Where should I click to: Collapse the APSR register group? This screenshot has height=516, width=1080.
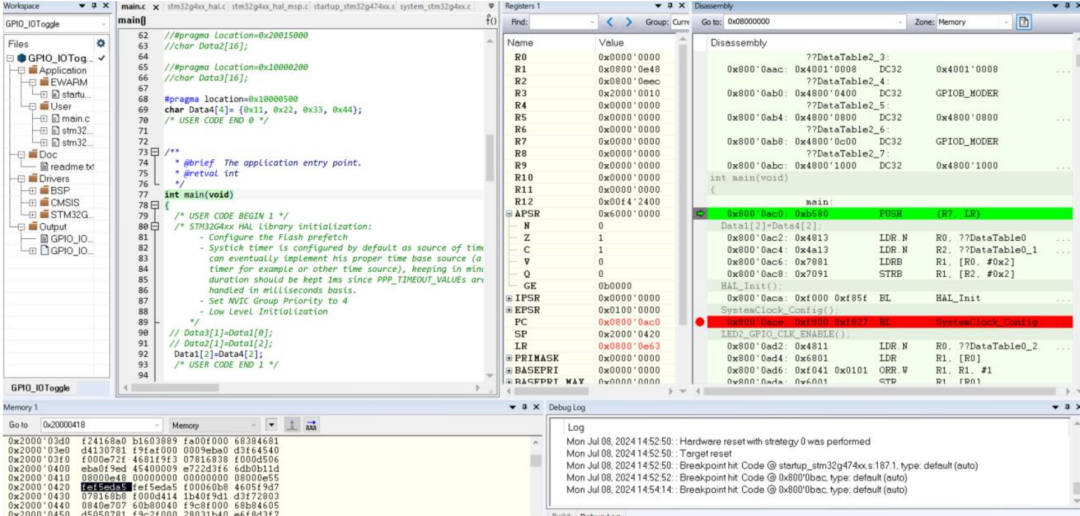tap(510, 214)
